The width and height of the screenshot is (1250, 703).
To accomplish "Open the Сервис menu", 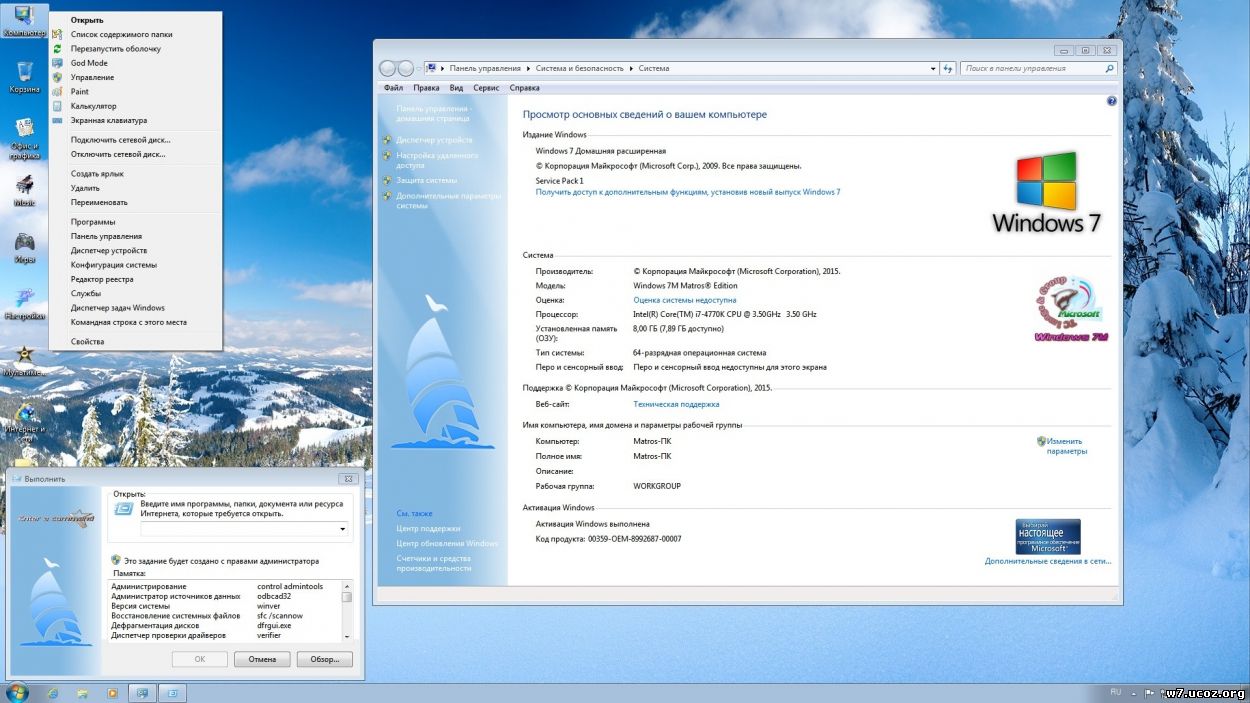I will [486, 87].
